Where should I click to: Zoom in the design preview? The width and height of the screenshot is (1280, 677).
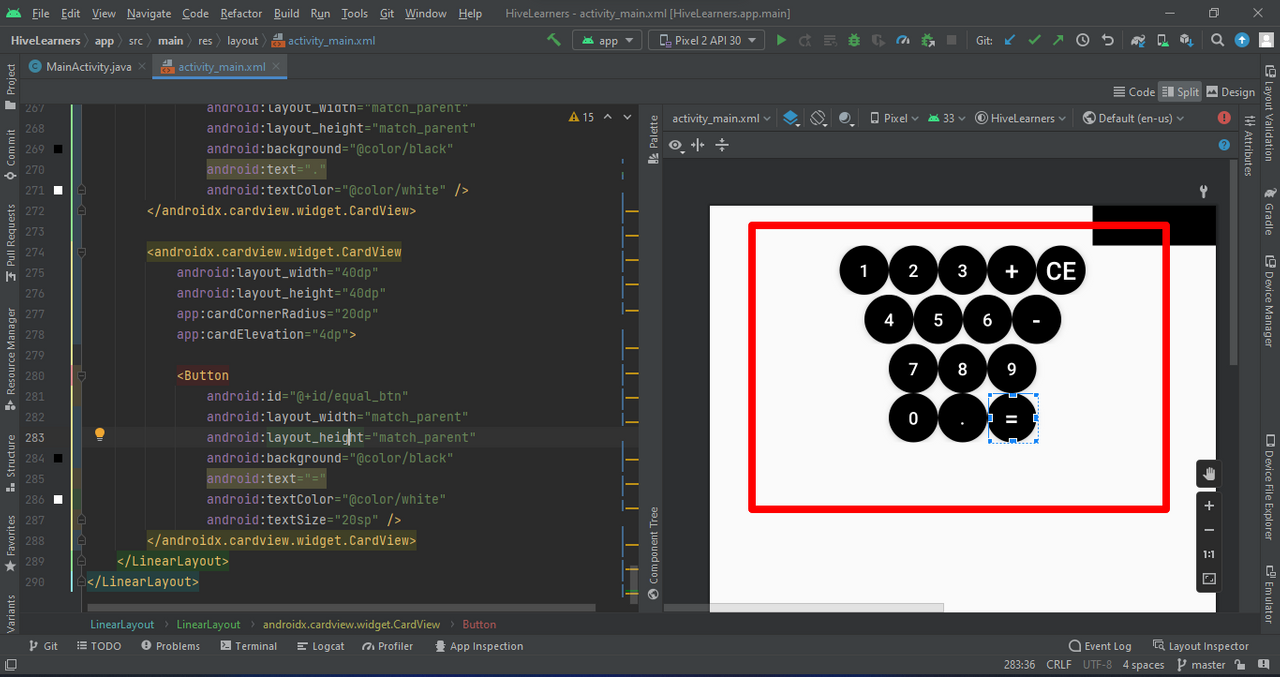pos(1209,506)
